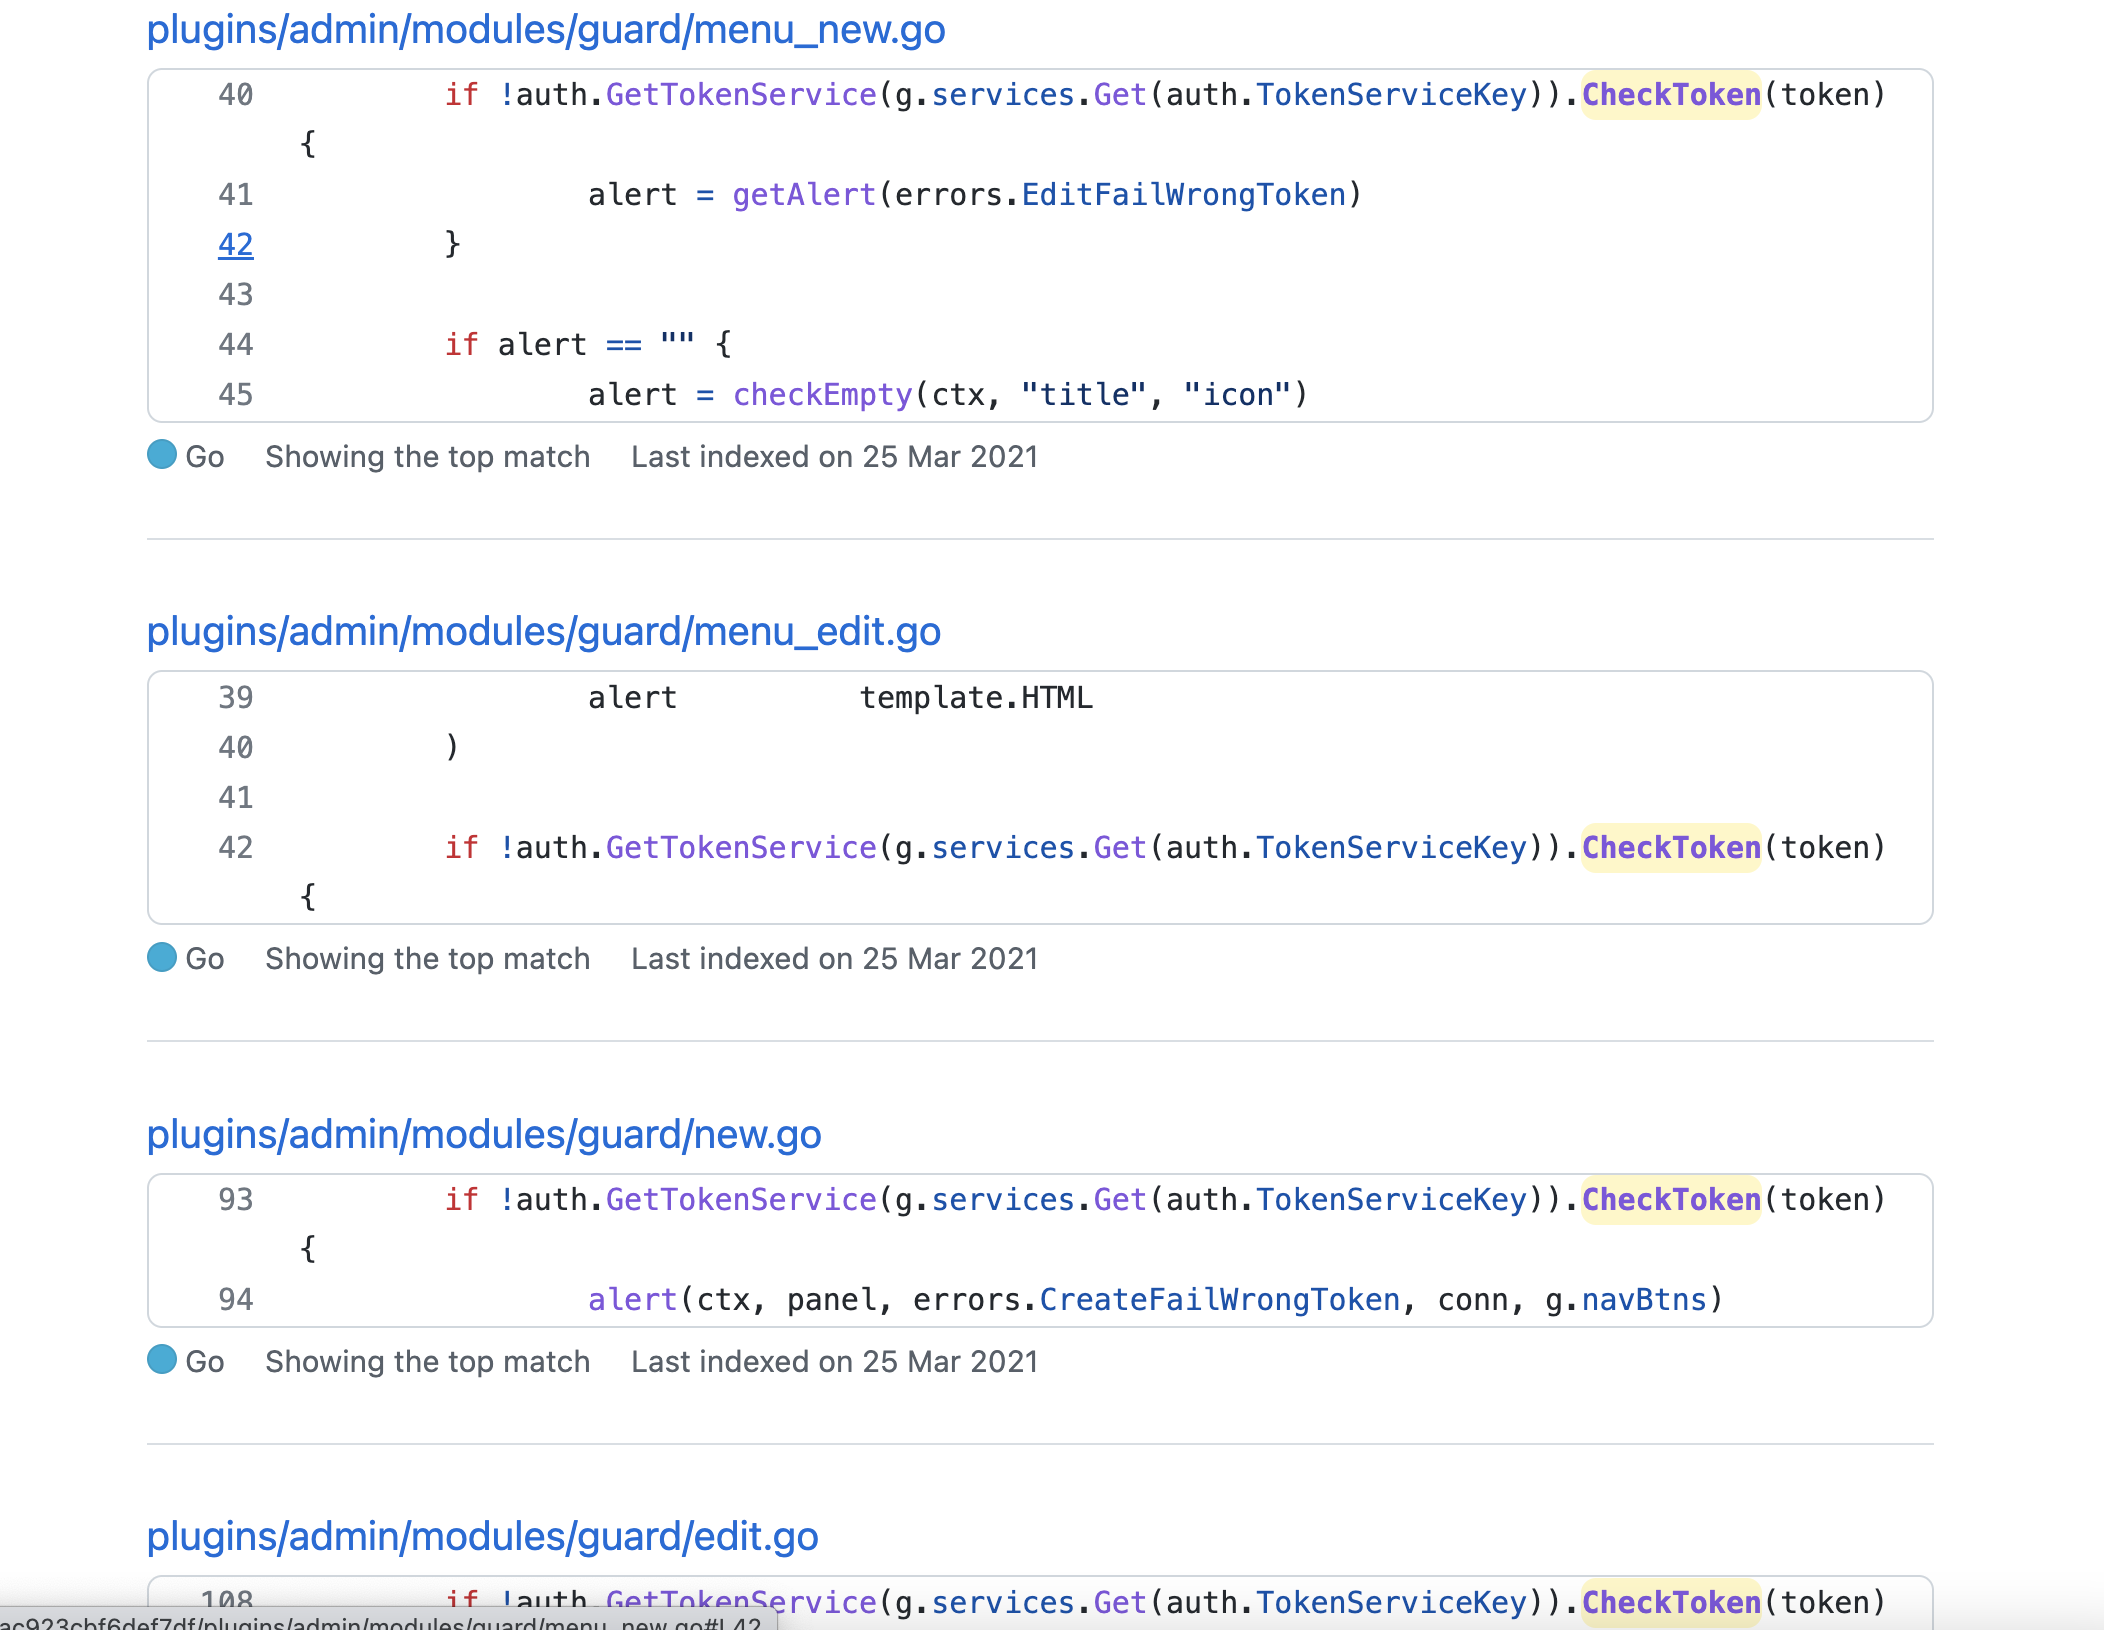
Task: Click line number 42 in menu_new.go
Action: click(x=236, y=245)
